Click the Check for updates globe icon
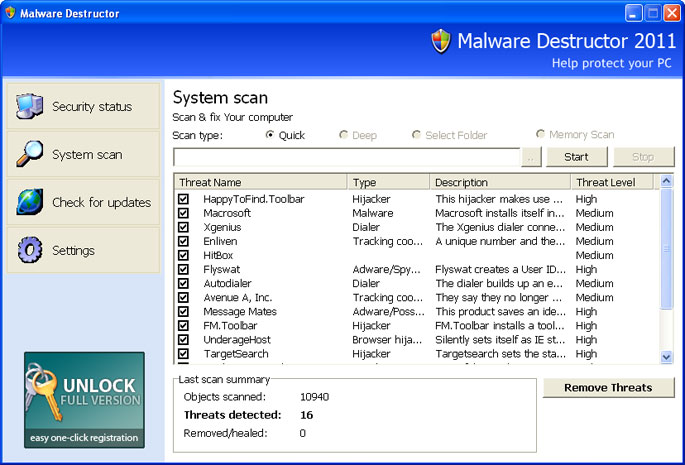 tap(30, 202)
